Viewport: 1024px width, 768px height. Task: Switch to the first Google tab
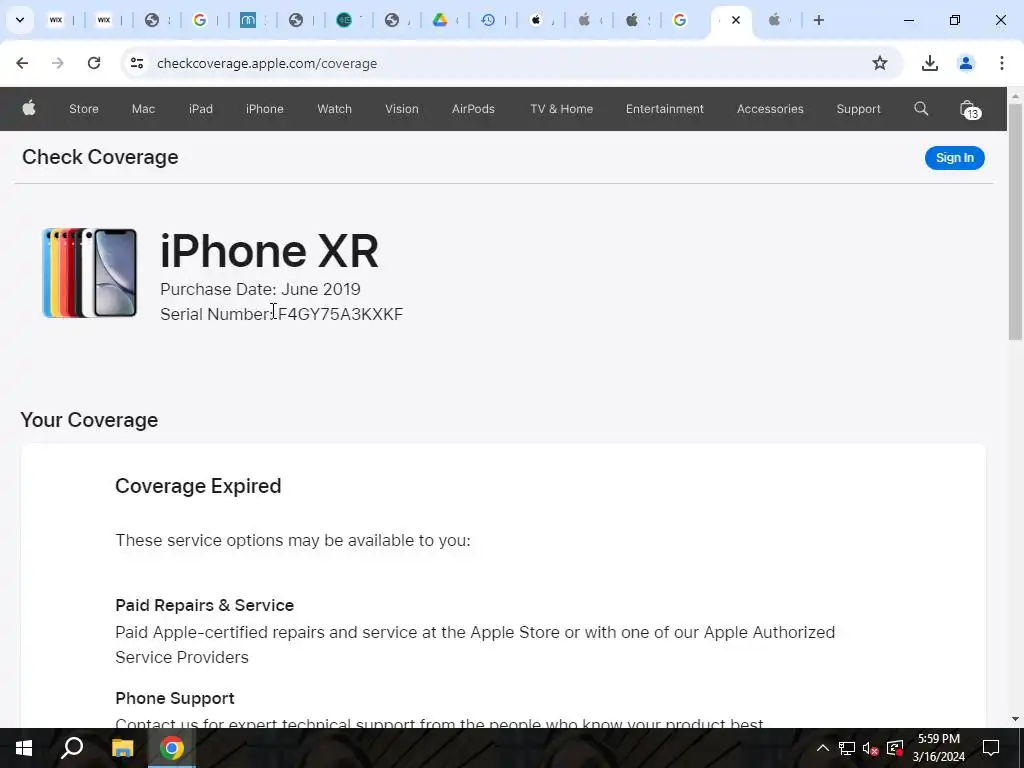pos(200,20)
